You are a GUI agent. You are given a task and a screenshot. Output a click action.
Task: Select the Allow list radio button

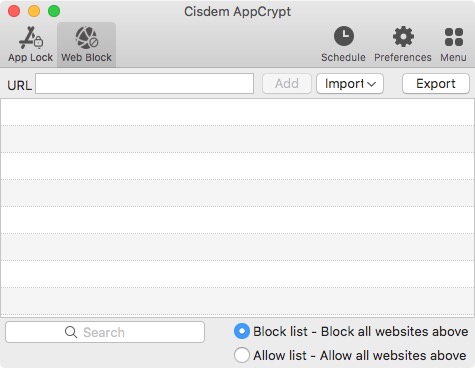[x=242, y=355]
